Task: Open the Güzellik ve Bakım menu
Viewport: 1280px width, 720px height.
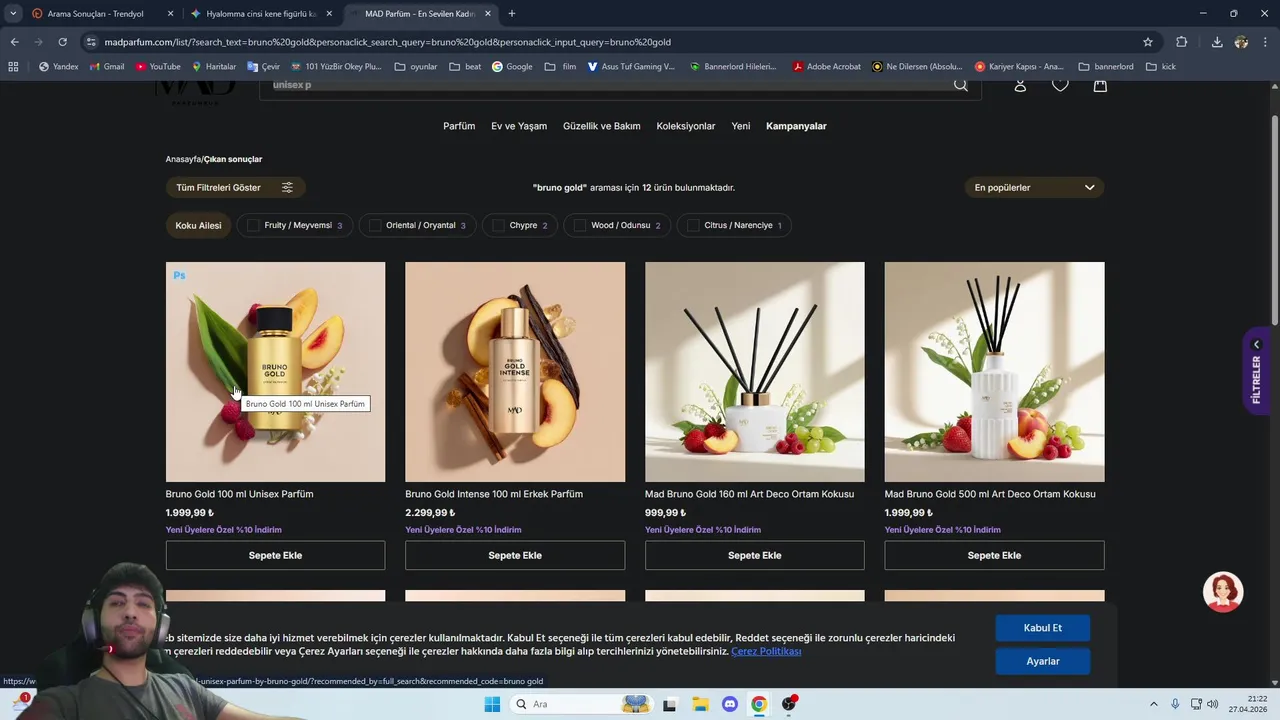Action: coord(602,126)
